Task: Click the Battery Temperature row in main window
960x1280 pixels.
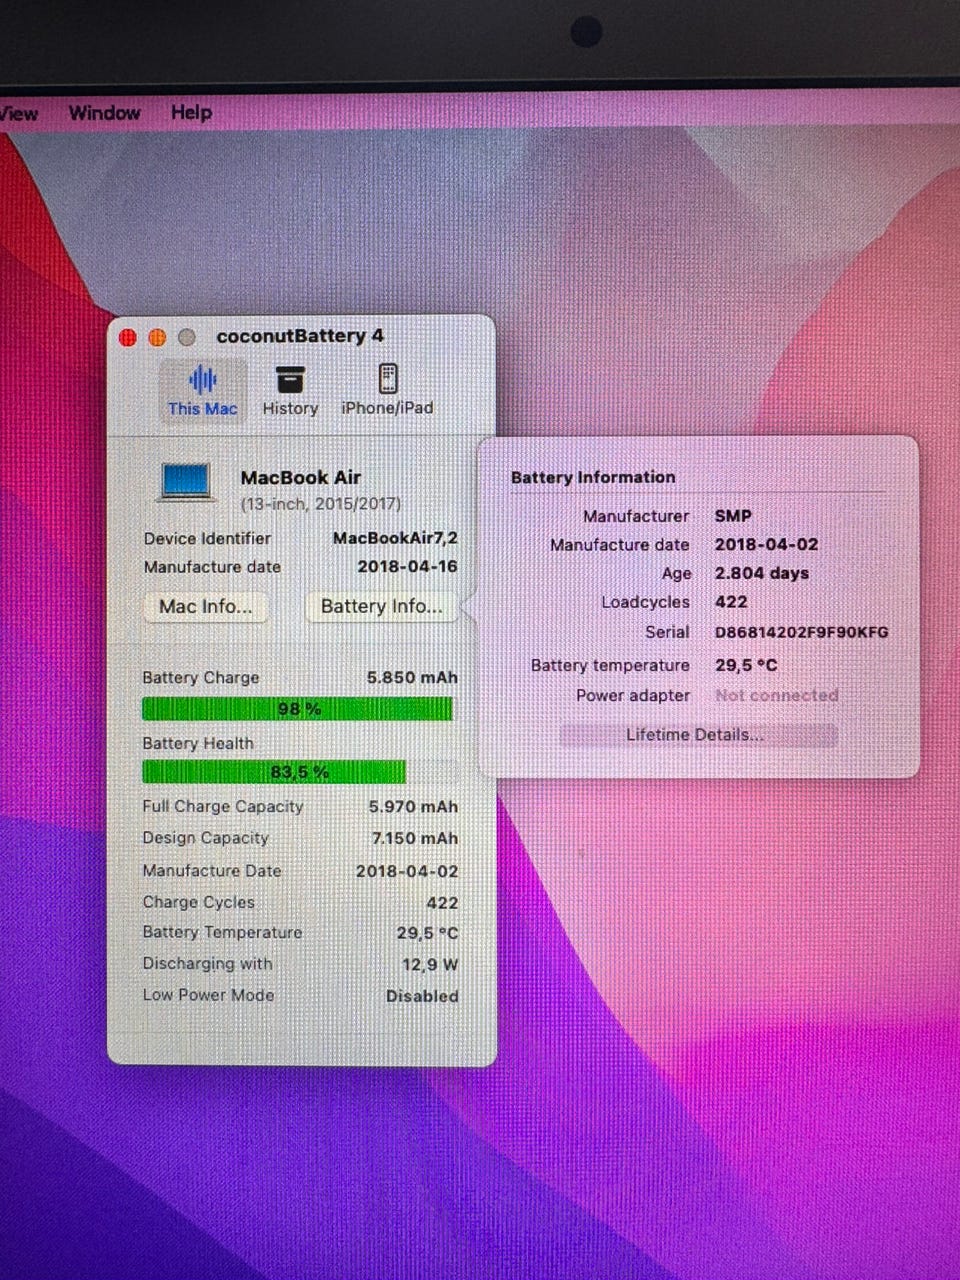Action: click(x=300, y=933)
